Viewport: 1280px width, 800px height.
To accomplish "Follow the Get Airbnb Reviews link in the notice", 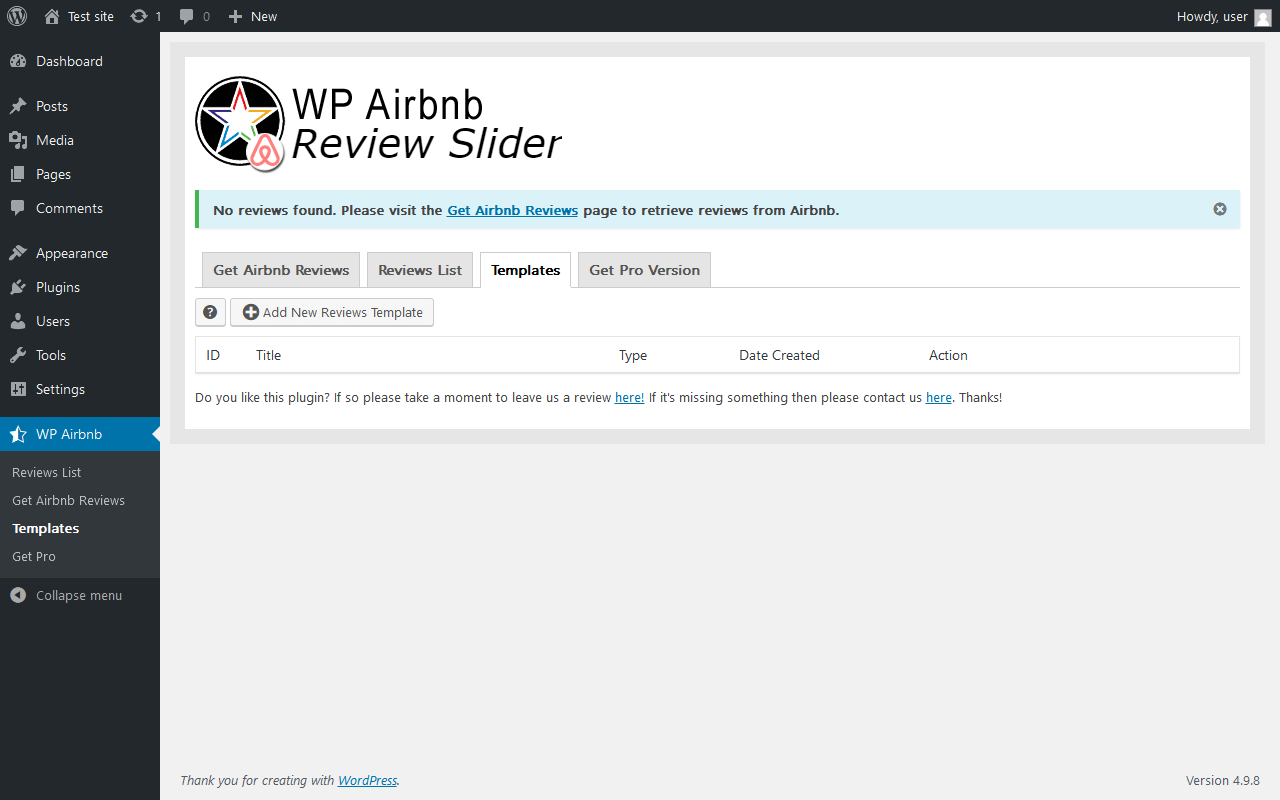I will pos(512,210).
